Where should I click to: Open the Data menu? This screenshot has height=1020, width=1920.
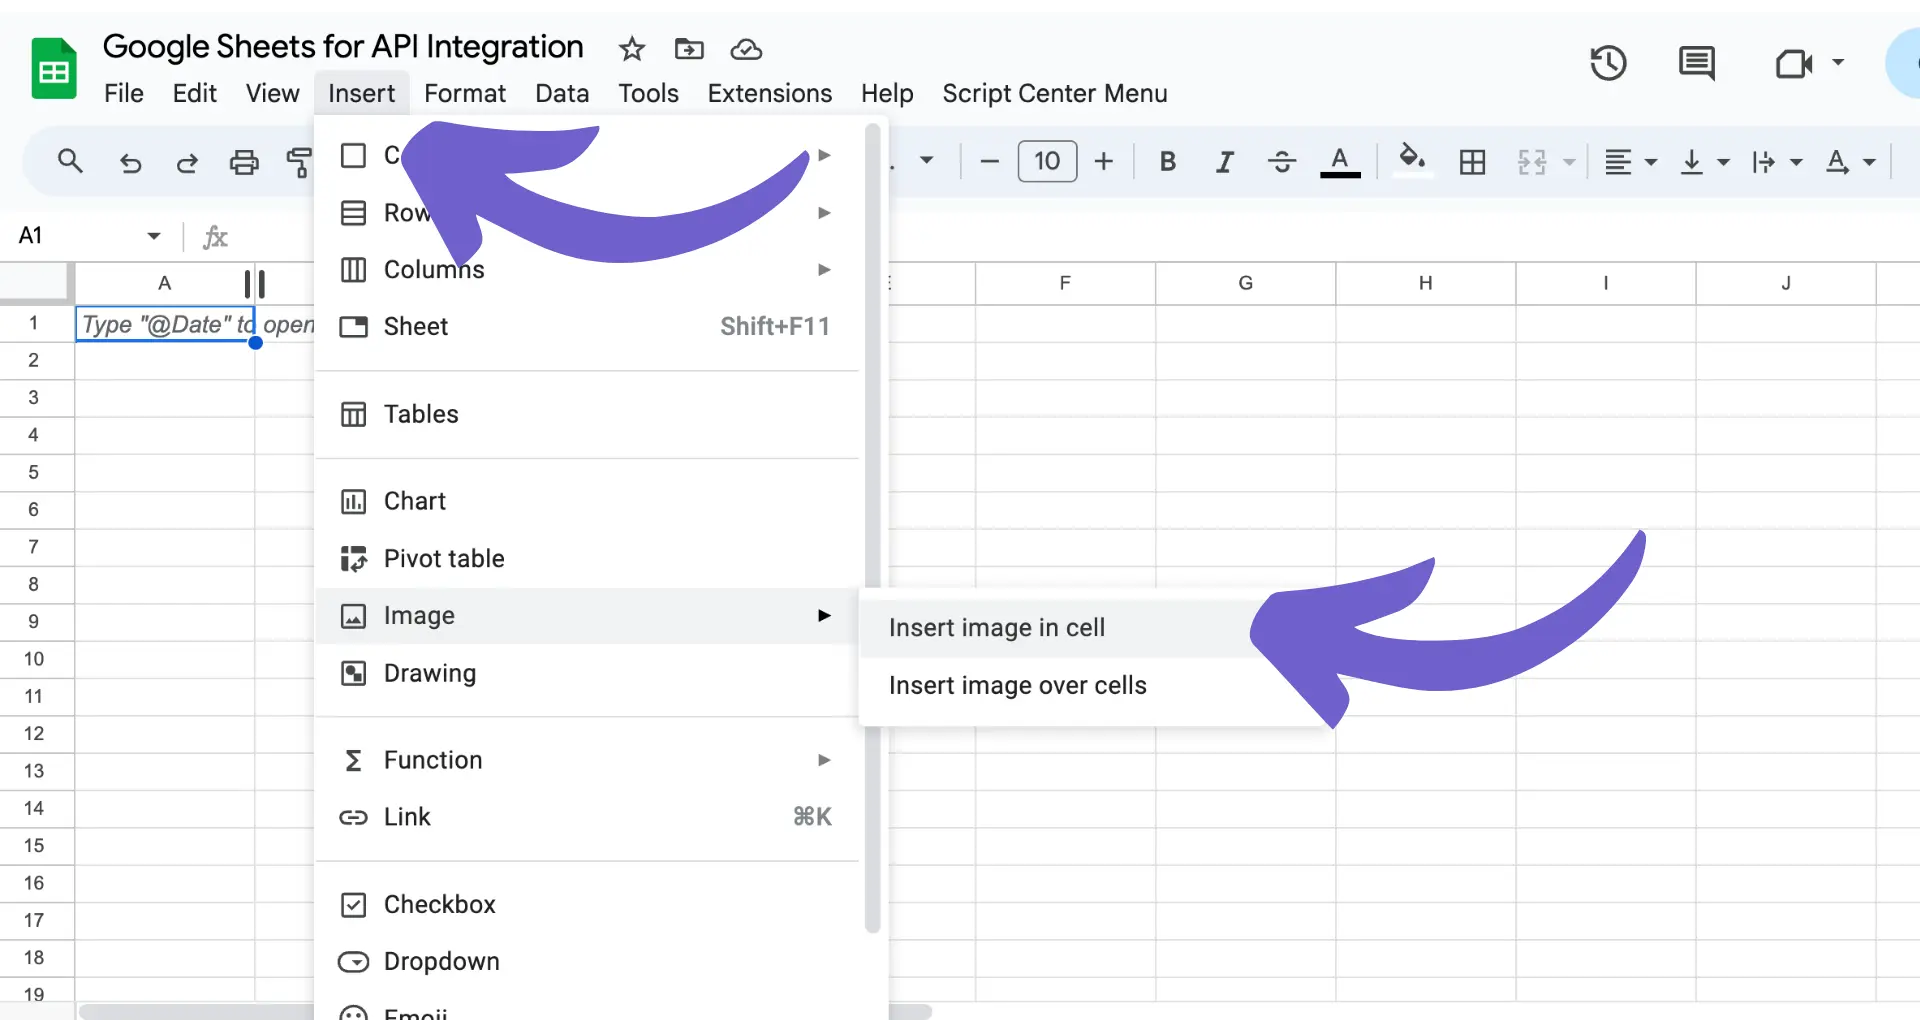point(562,93)
